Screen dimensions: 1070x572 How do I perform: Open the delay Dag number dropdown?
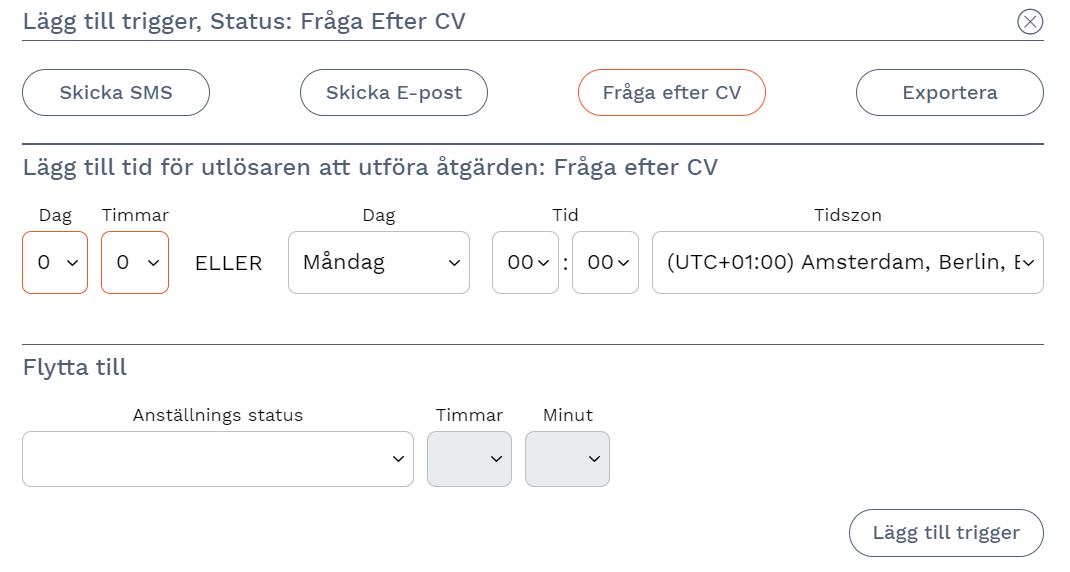[55, 263]
